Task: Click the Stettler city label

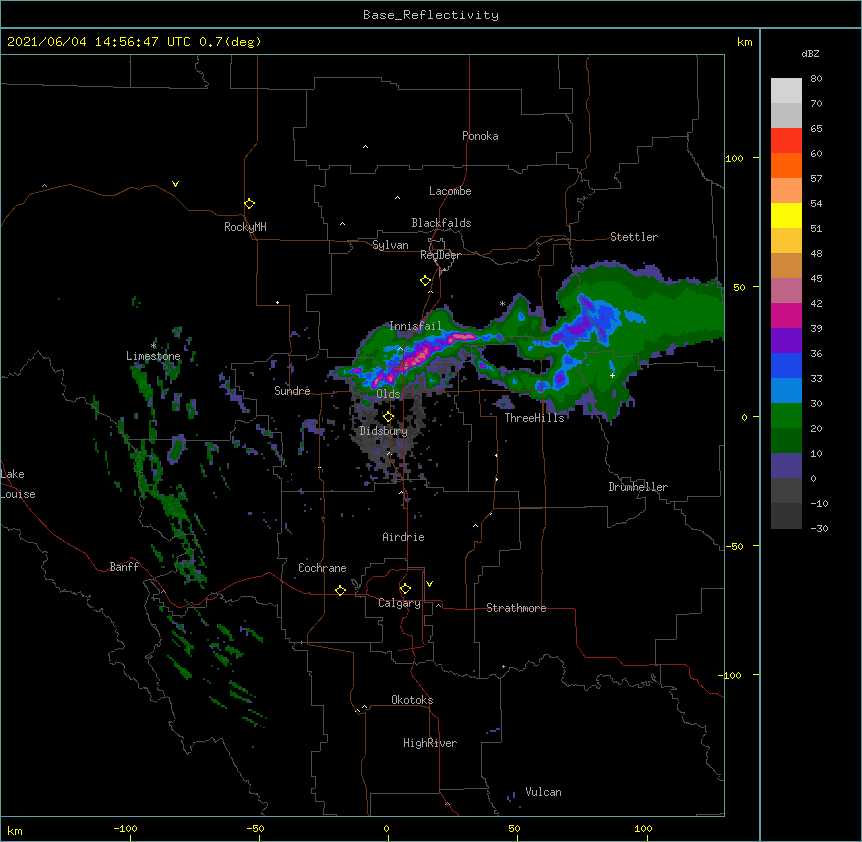Action: pos(633,237)
